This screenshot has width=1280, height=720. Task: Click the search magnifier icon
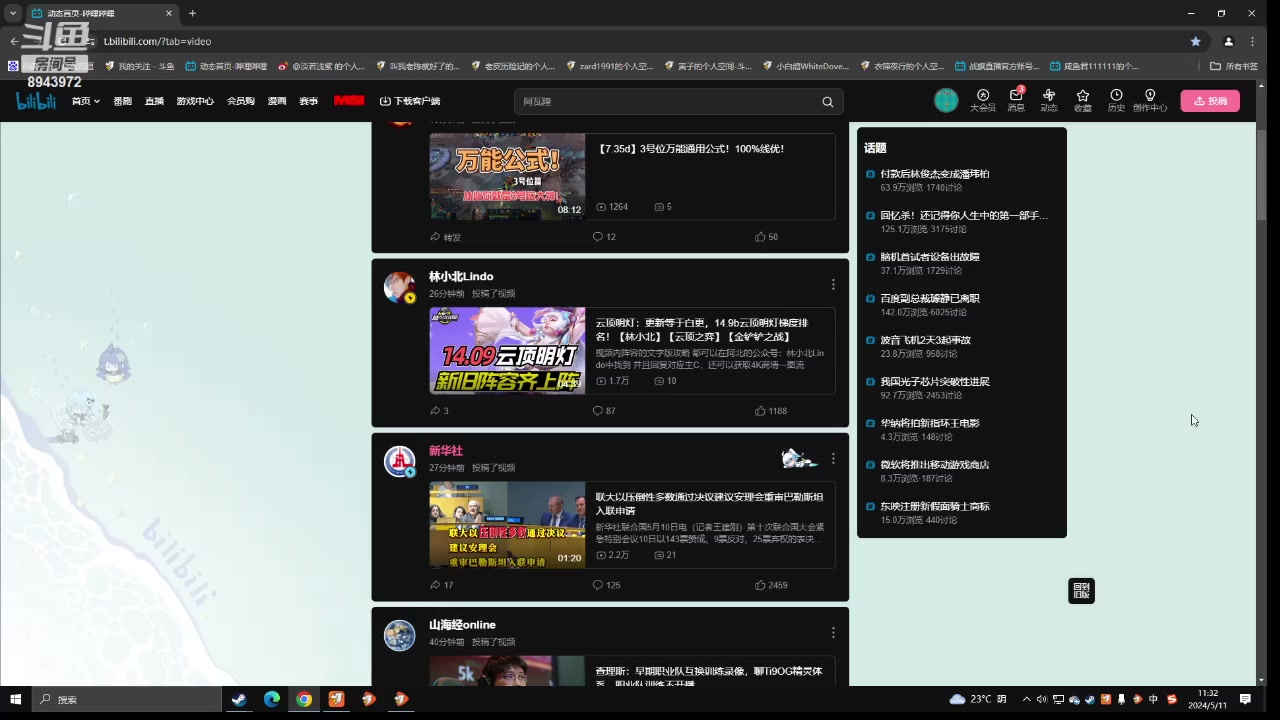[x=828, y=102]
